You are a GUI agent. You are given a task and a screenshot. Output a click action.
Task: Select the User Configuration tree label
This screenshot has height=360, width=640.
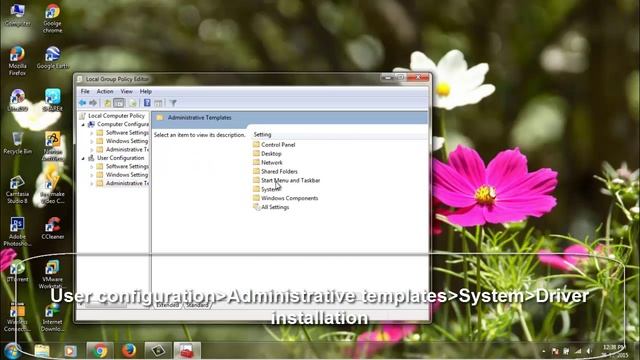[x=120, y=158]
